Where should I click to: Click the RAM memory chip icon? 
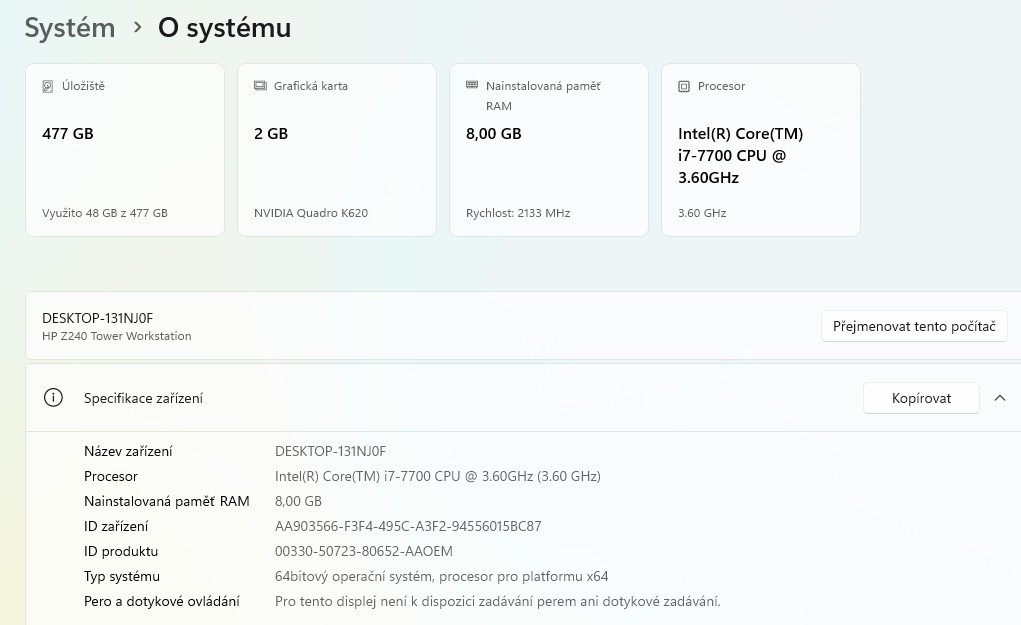[x=472, y=86]
